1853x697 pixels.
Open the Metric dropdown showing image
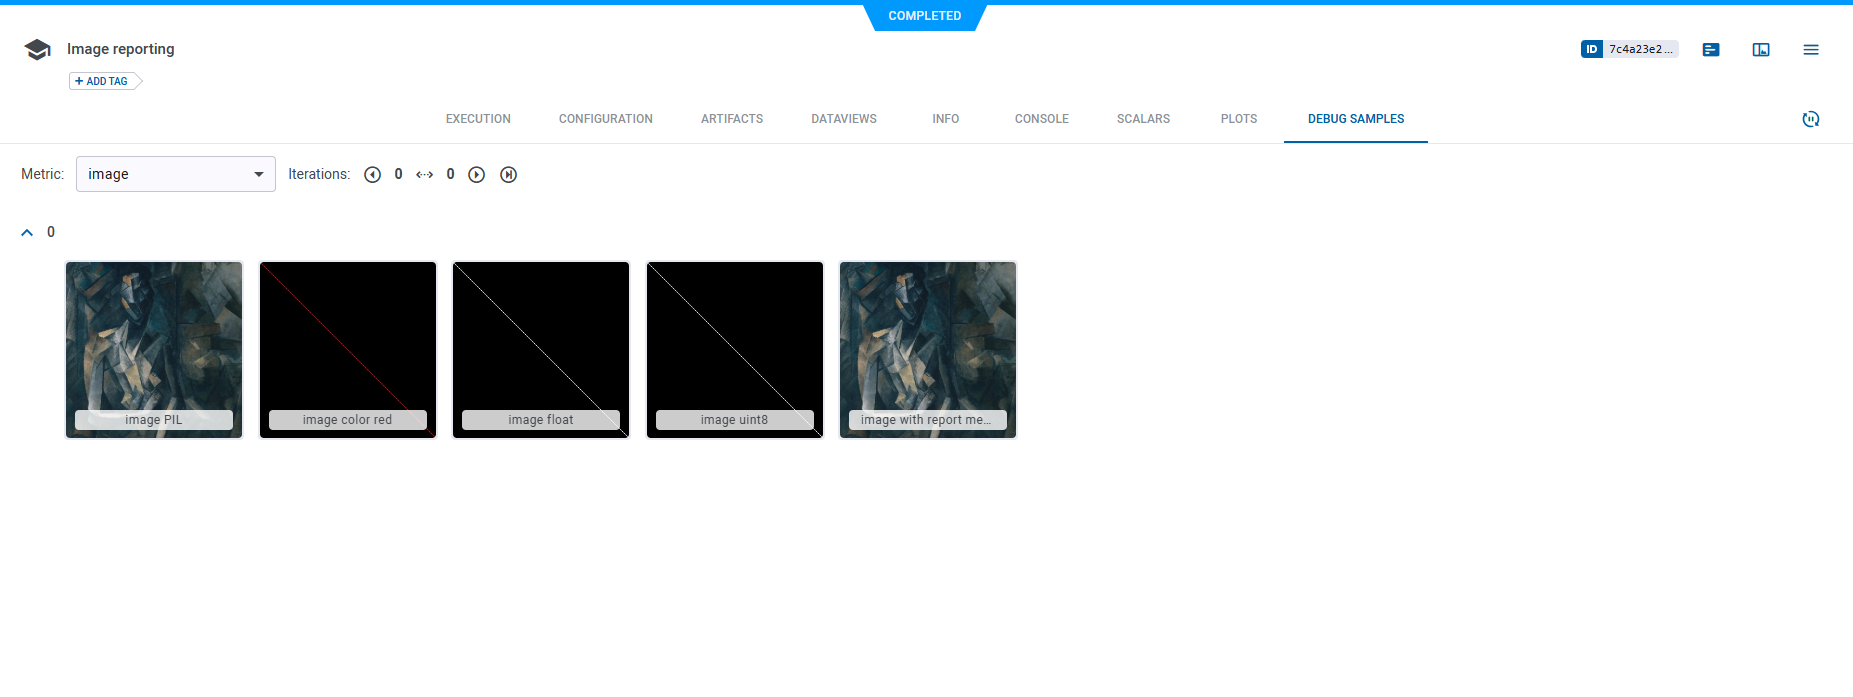tap(165, 174)
